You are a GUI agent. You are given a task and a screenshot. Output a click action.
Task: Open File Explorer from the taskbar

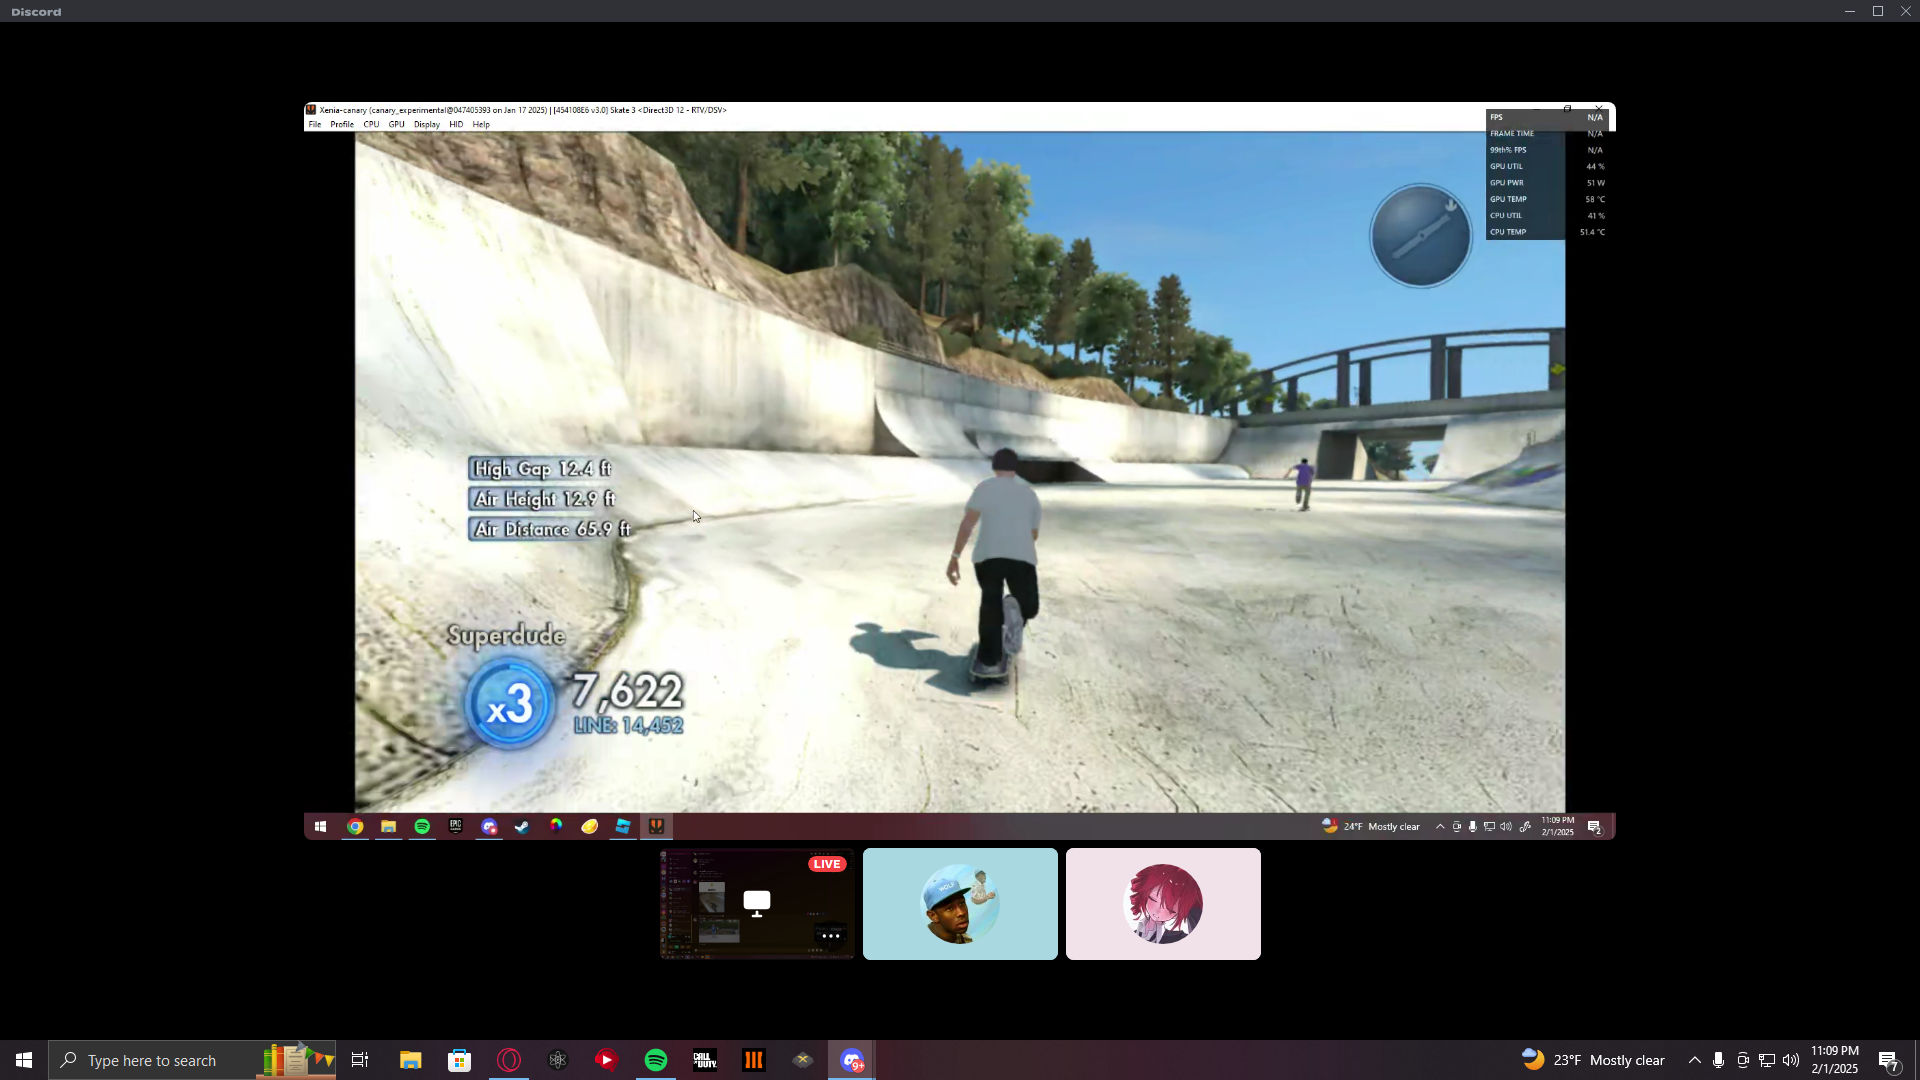tap(410, 1060)
